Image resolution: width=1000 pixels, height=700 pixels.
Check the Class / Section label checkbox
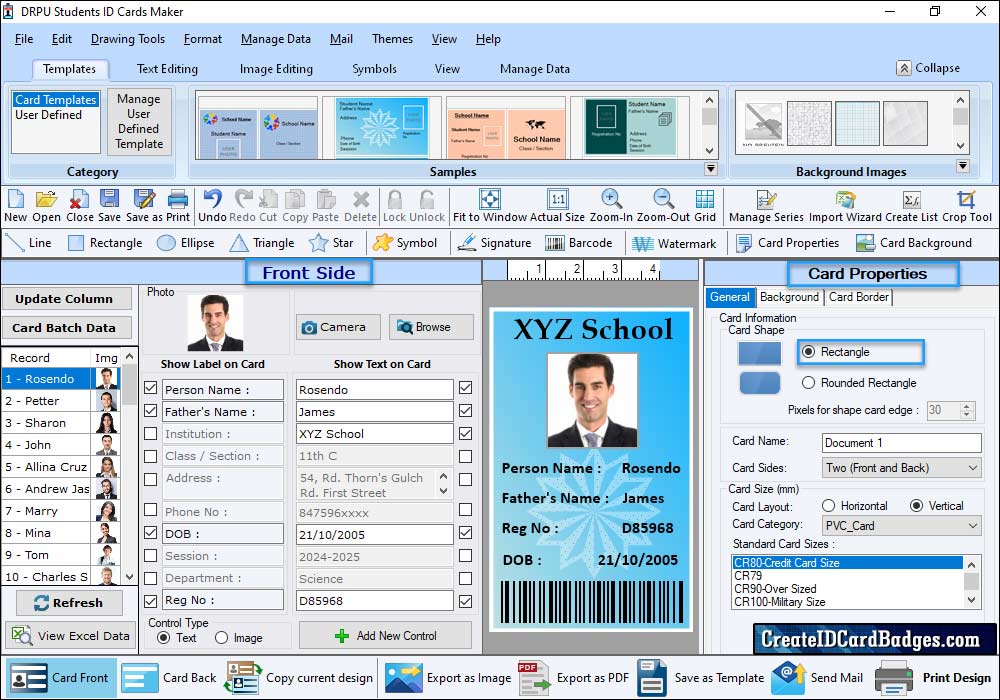point(151,456)
